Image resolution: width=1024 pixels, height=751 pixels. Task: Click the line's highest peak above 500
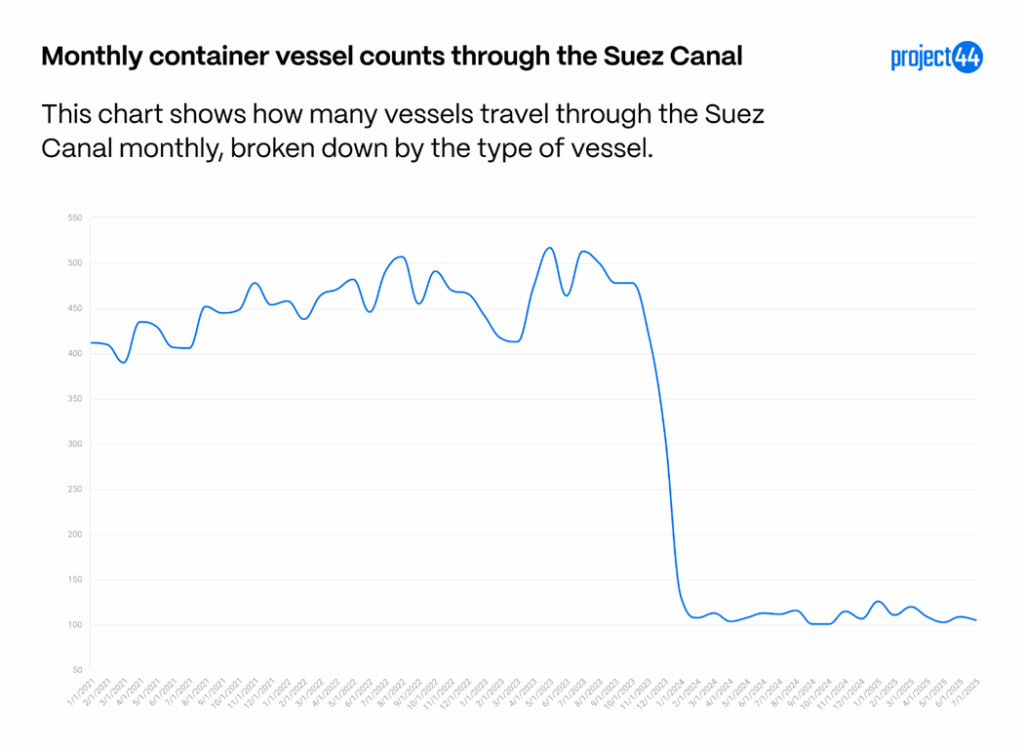point(550,247)
